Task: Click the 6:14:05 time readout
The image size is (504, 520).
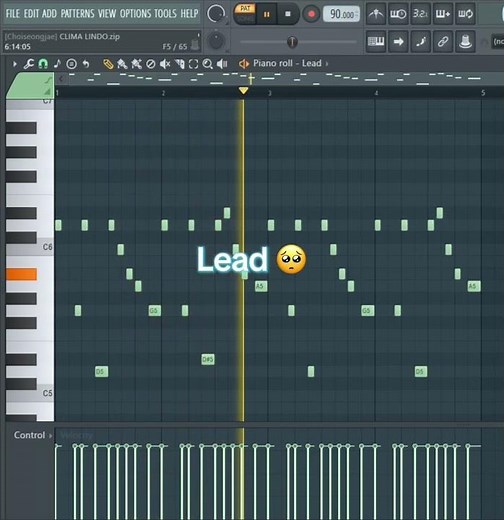Action: click(x=17, y=47)
